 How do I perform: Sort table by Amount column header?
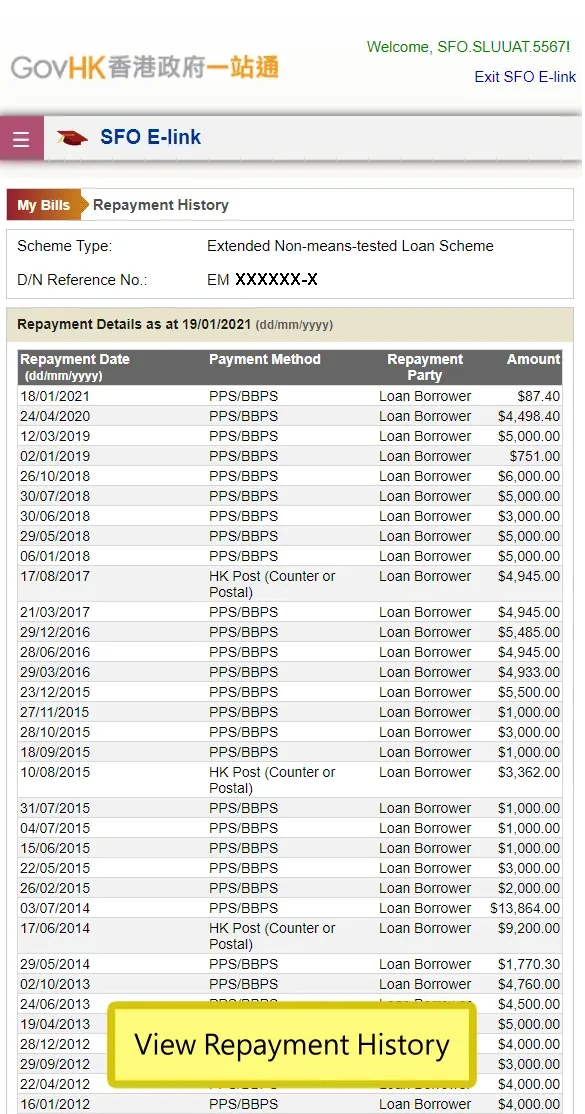pyautogui.click(x=533, y=359)
